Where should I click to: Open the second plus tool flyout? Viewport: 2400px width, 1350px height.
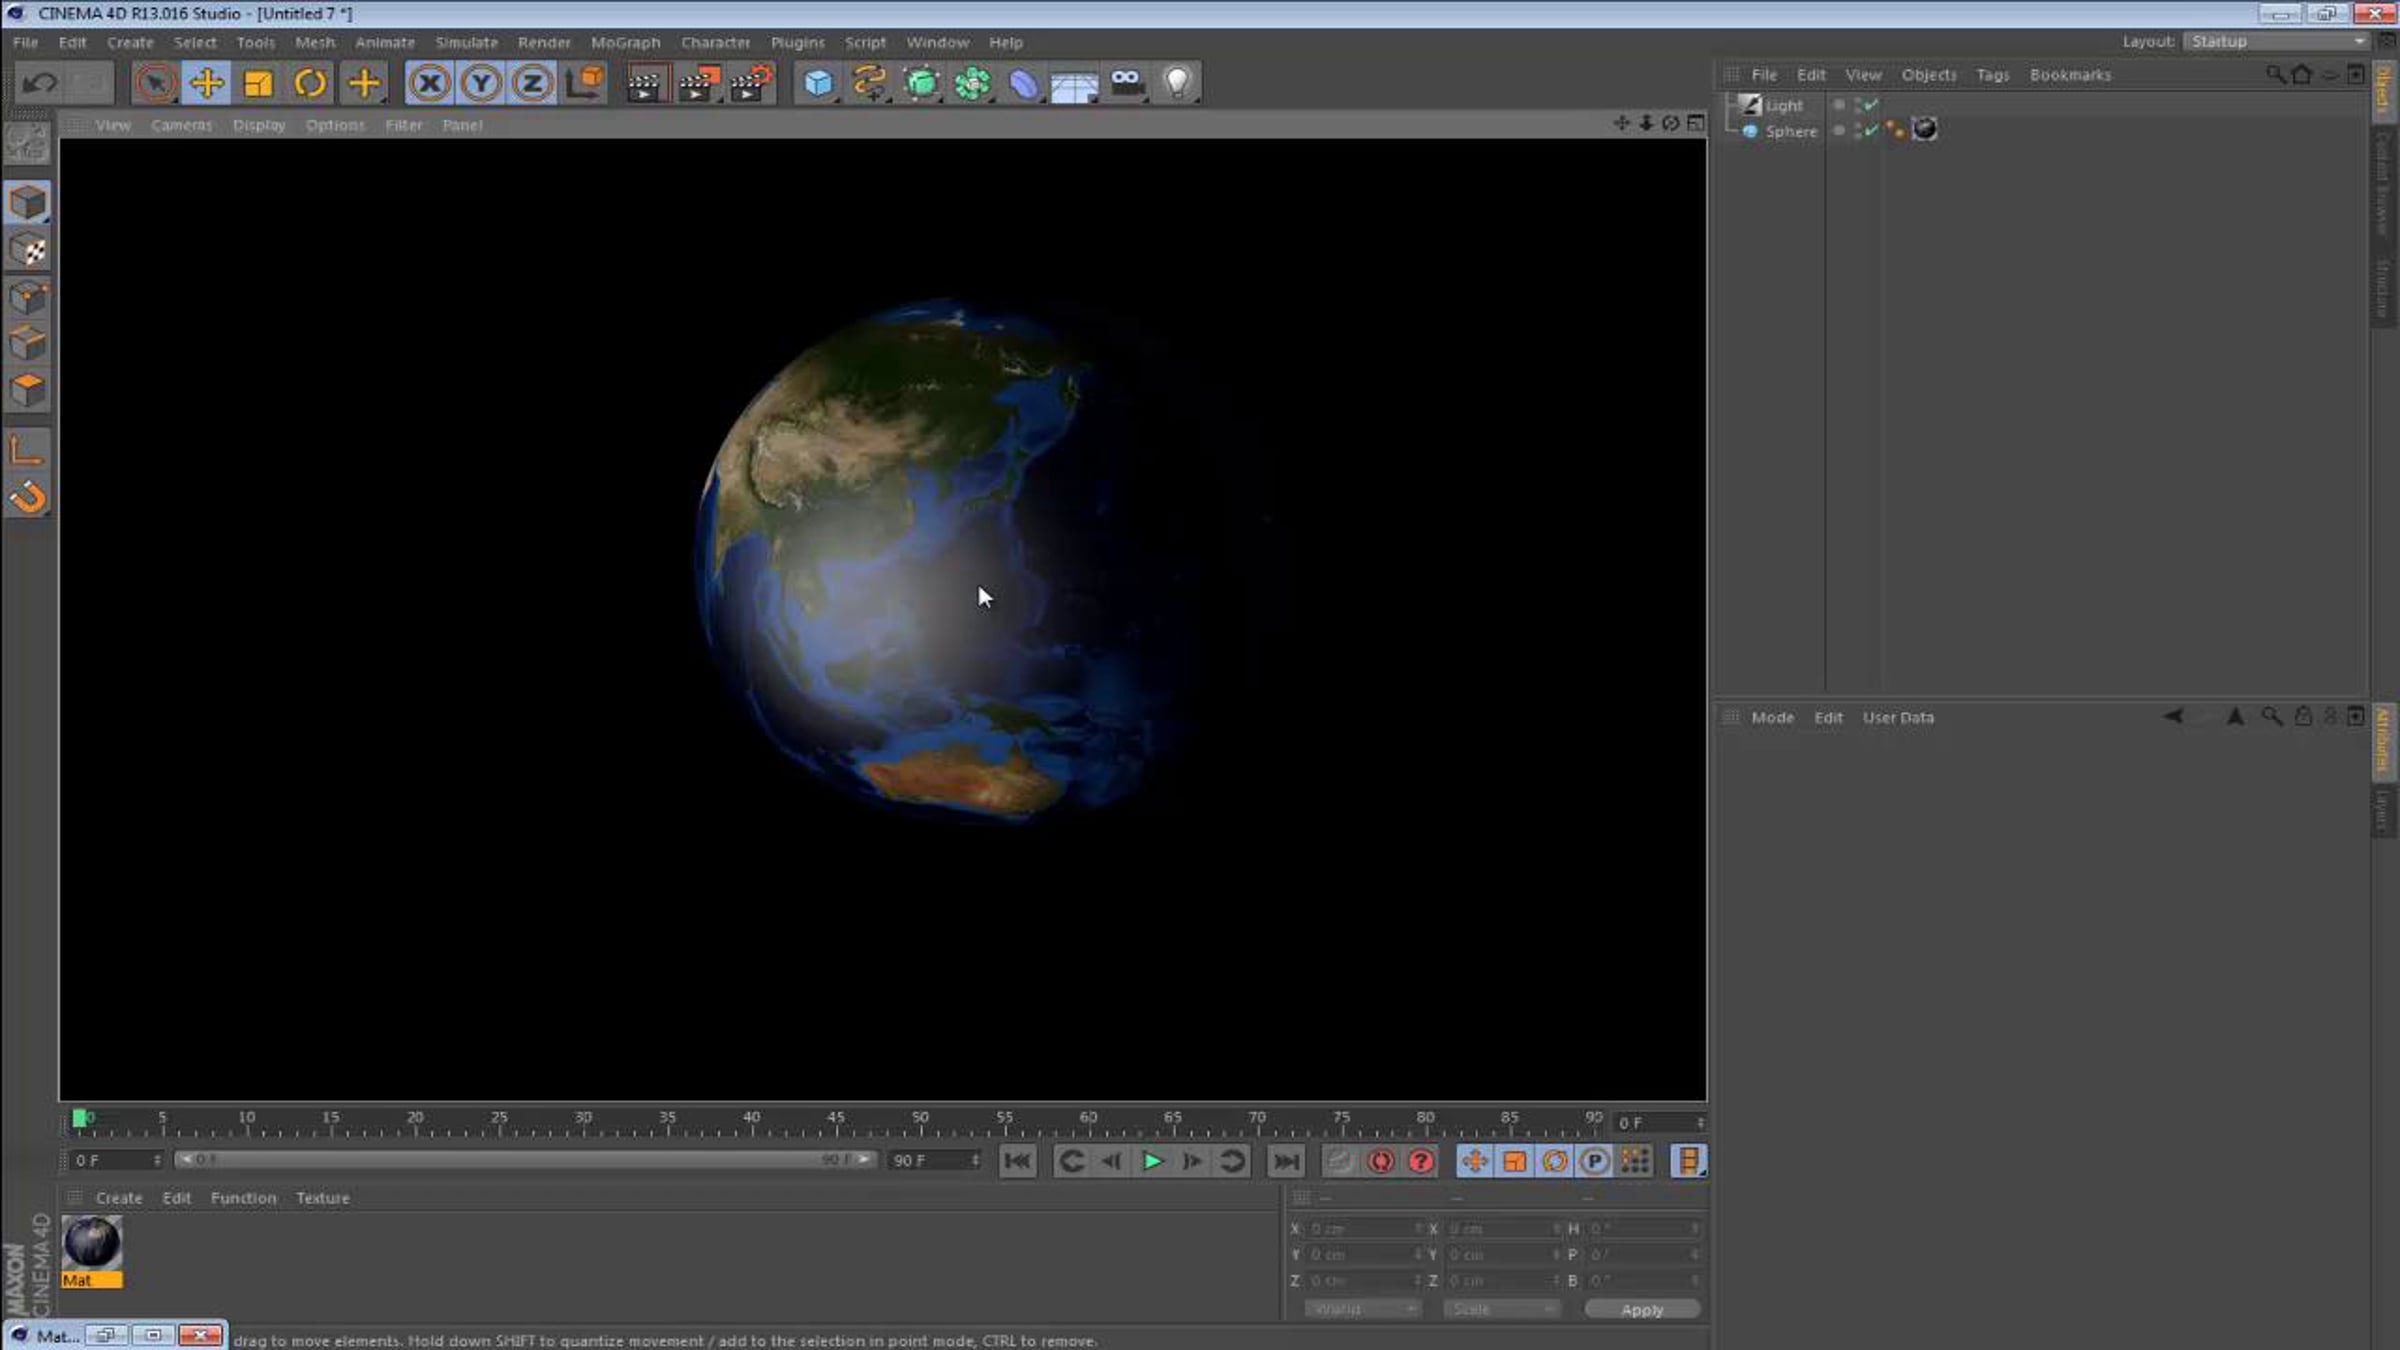pos(364,83)
